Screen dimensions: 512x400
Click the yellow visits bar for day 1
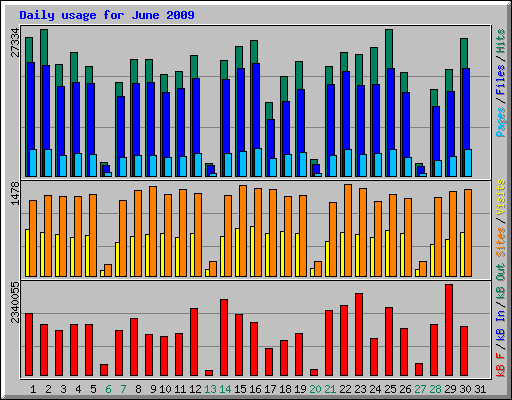tap(27, 253)
